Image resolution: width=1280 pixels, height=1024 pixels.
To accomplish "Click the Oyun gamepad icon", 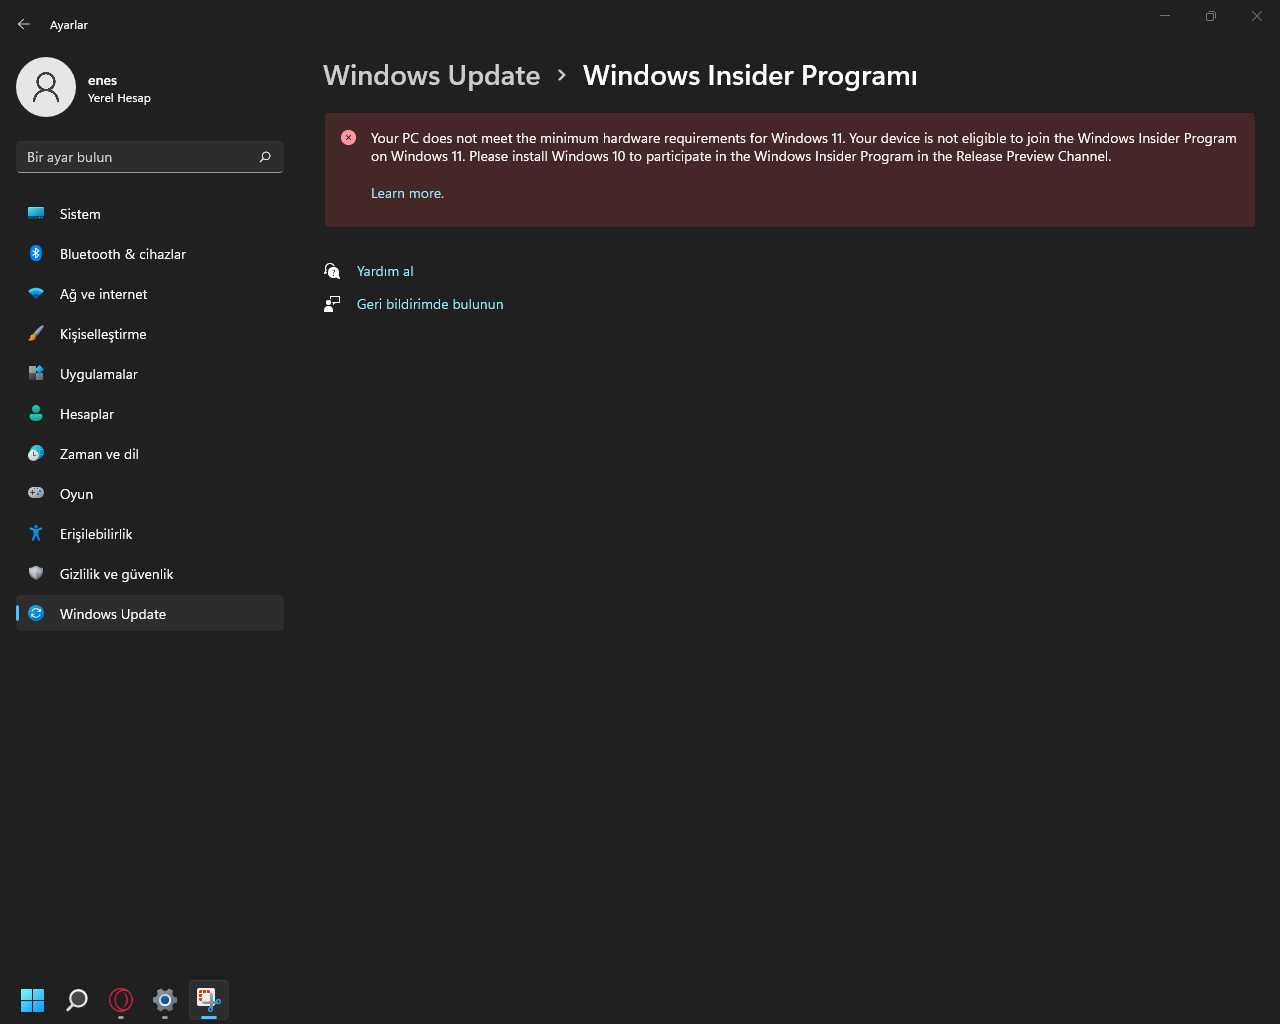I will tap(36, 494).
